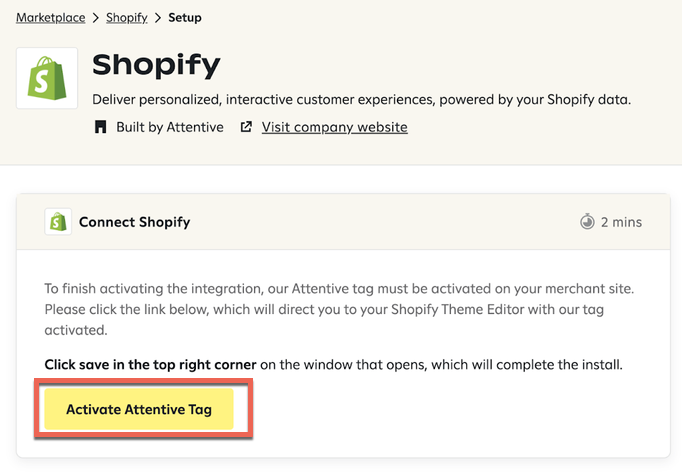
Task: Click the personalized customer experiences description text
Action: point(361,100)
